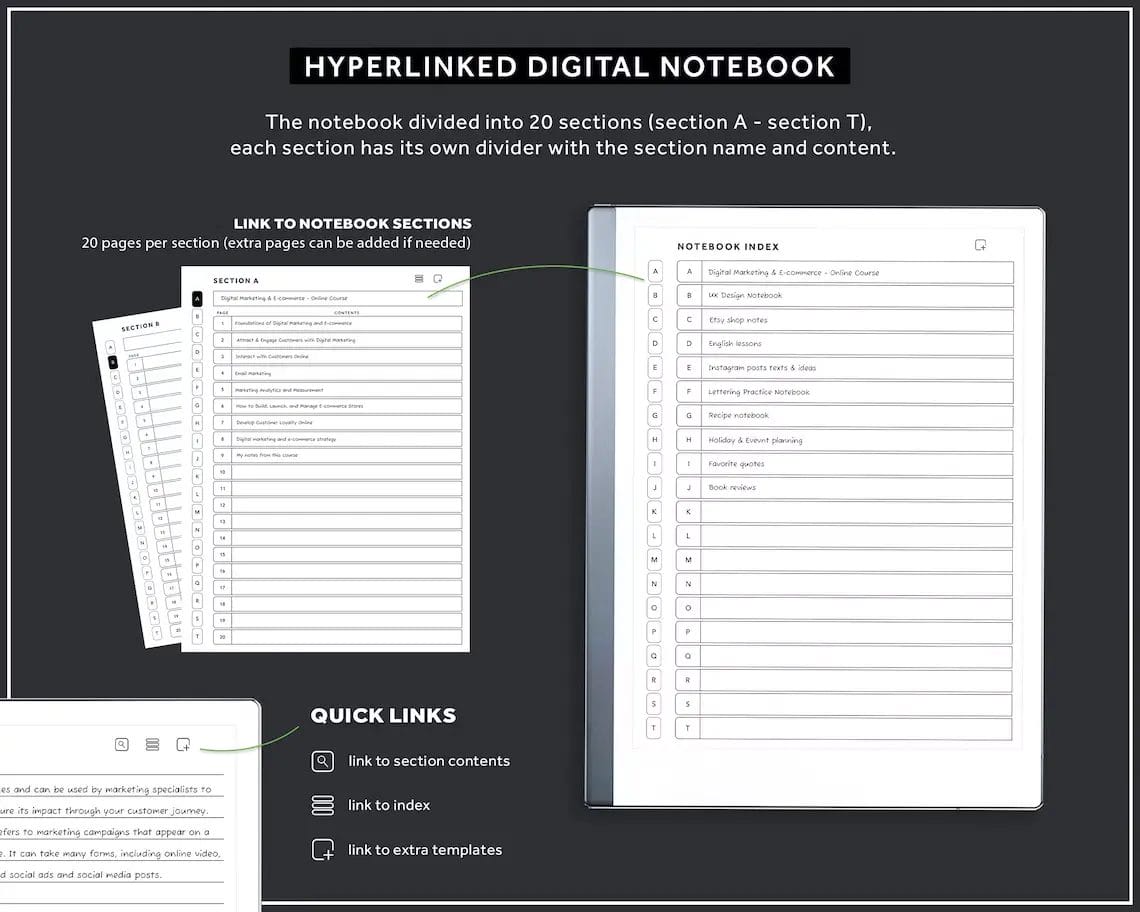Click stacked-lines icon beside 'link to index'
Image resolution: width=1140 pixels, height=912 pixels.
(322, 805)
